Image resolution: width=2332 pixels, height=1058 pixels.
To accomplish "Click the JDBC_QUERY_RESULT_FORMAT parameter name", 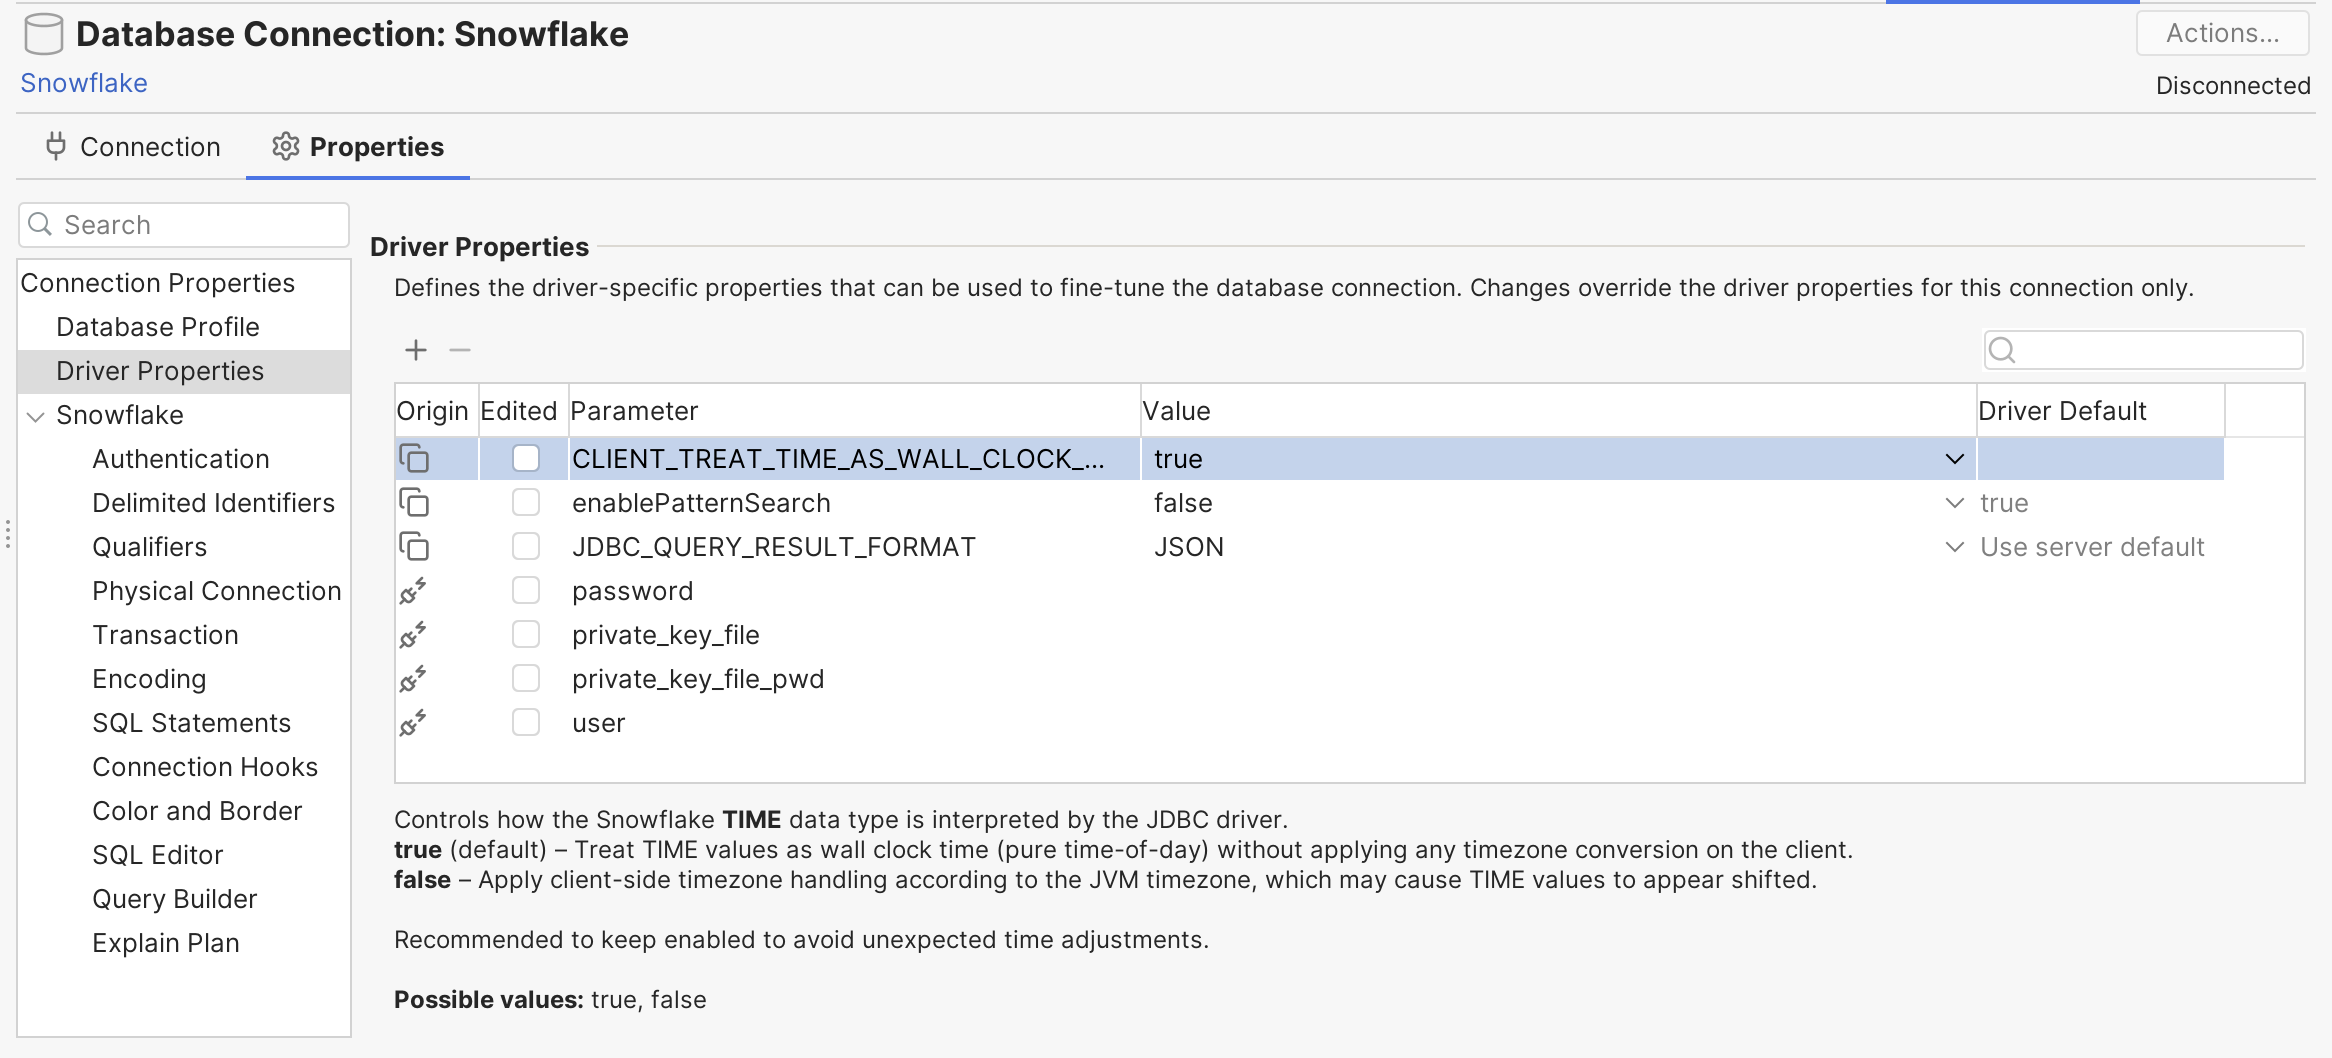I will tap(774, 547).
